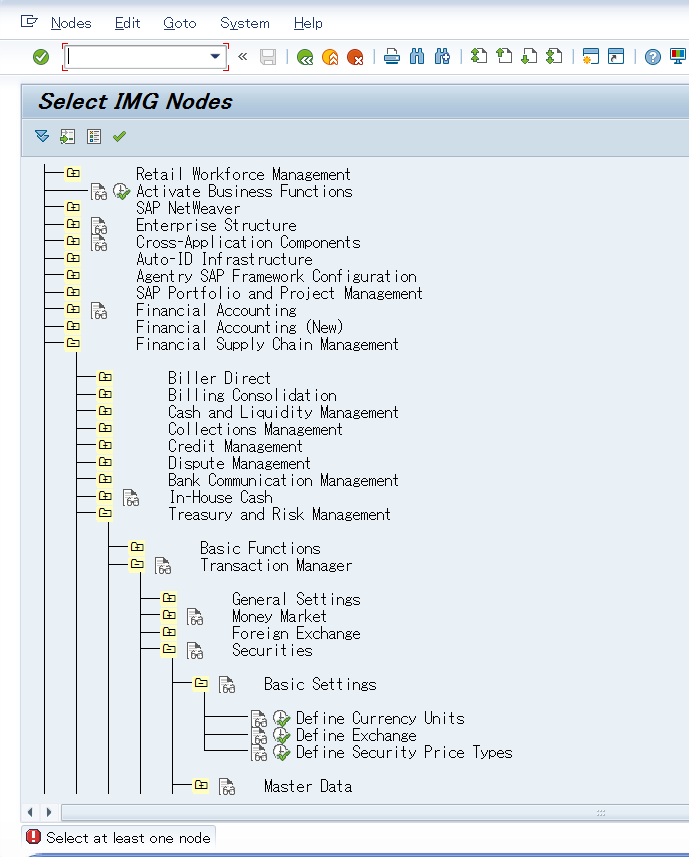Click the green Back arrow icon

[x=305, y=57]
